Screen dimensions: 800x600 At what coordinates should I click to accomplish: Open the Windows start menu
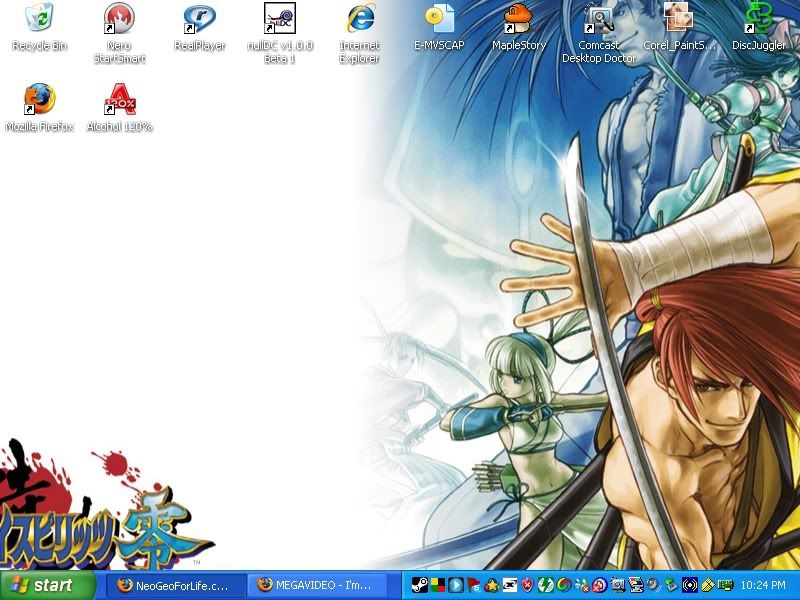pyautogui.click(x=47, y=585)
